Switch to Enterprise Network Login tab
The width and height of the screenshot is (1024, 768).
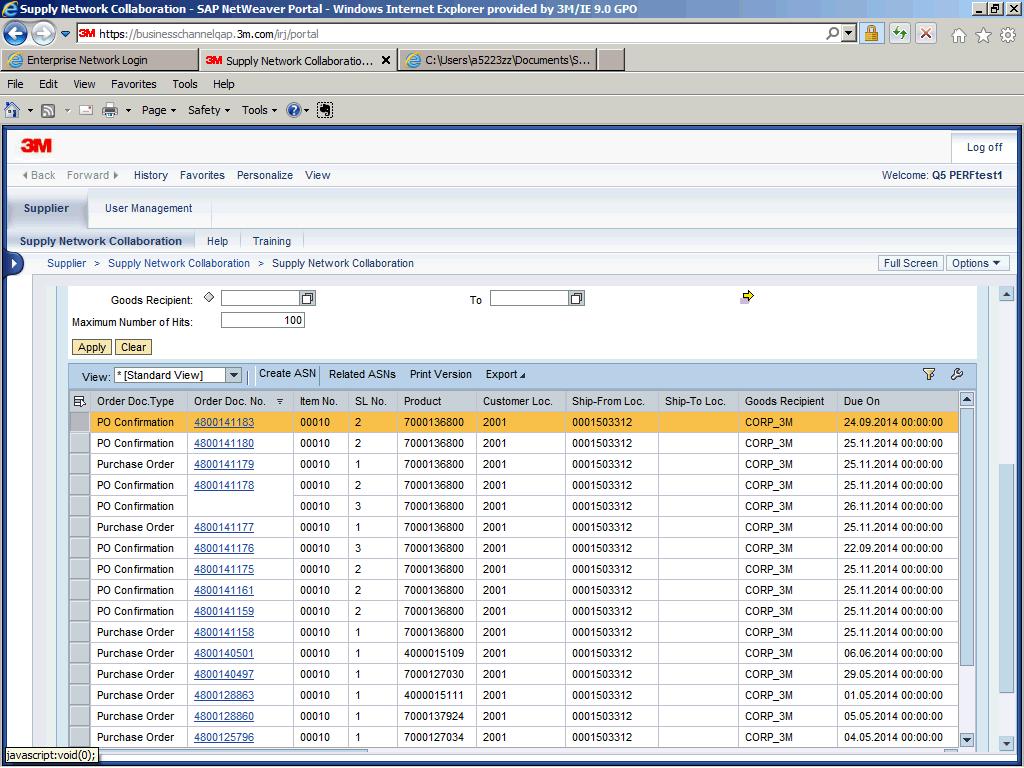tap(99, 60)
